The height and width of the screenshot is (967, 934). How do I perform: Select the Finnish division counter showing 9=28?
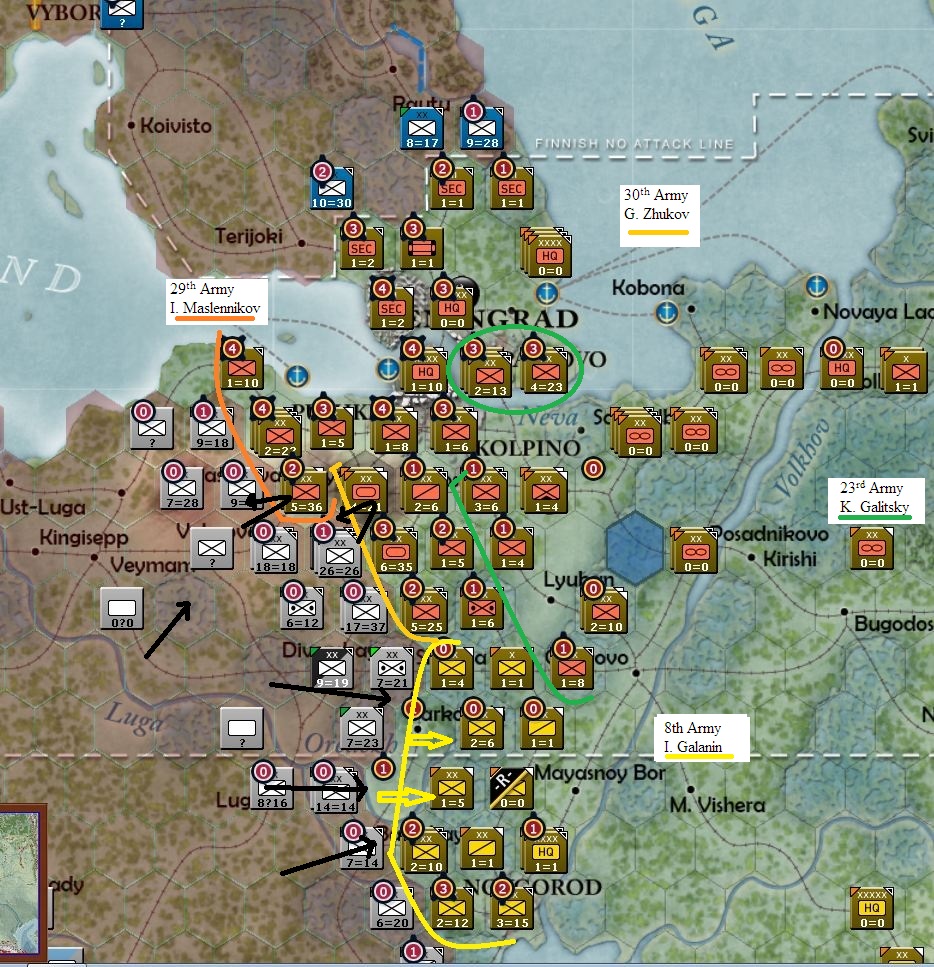pyautogui.click(x=482, y=130)
